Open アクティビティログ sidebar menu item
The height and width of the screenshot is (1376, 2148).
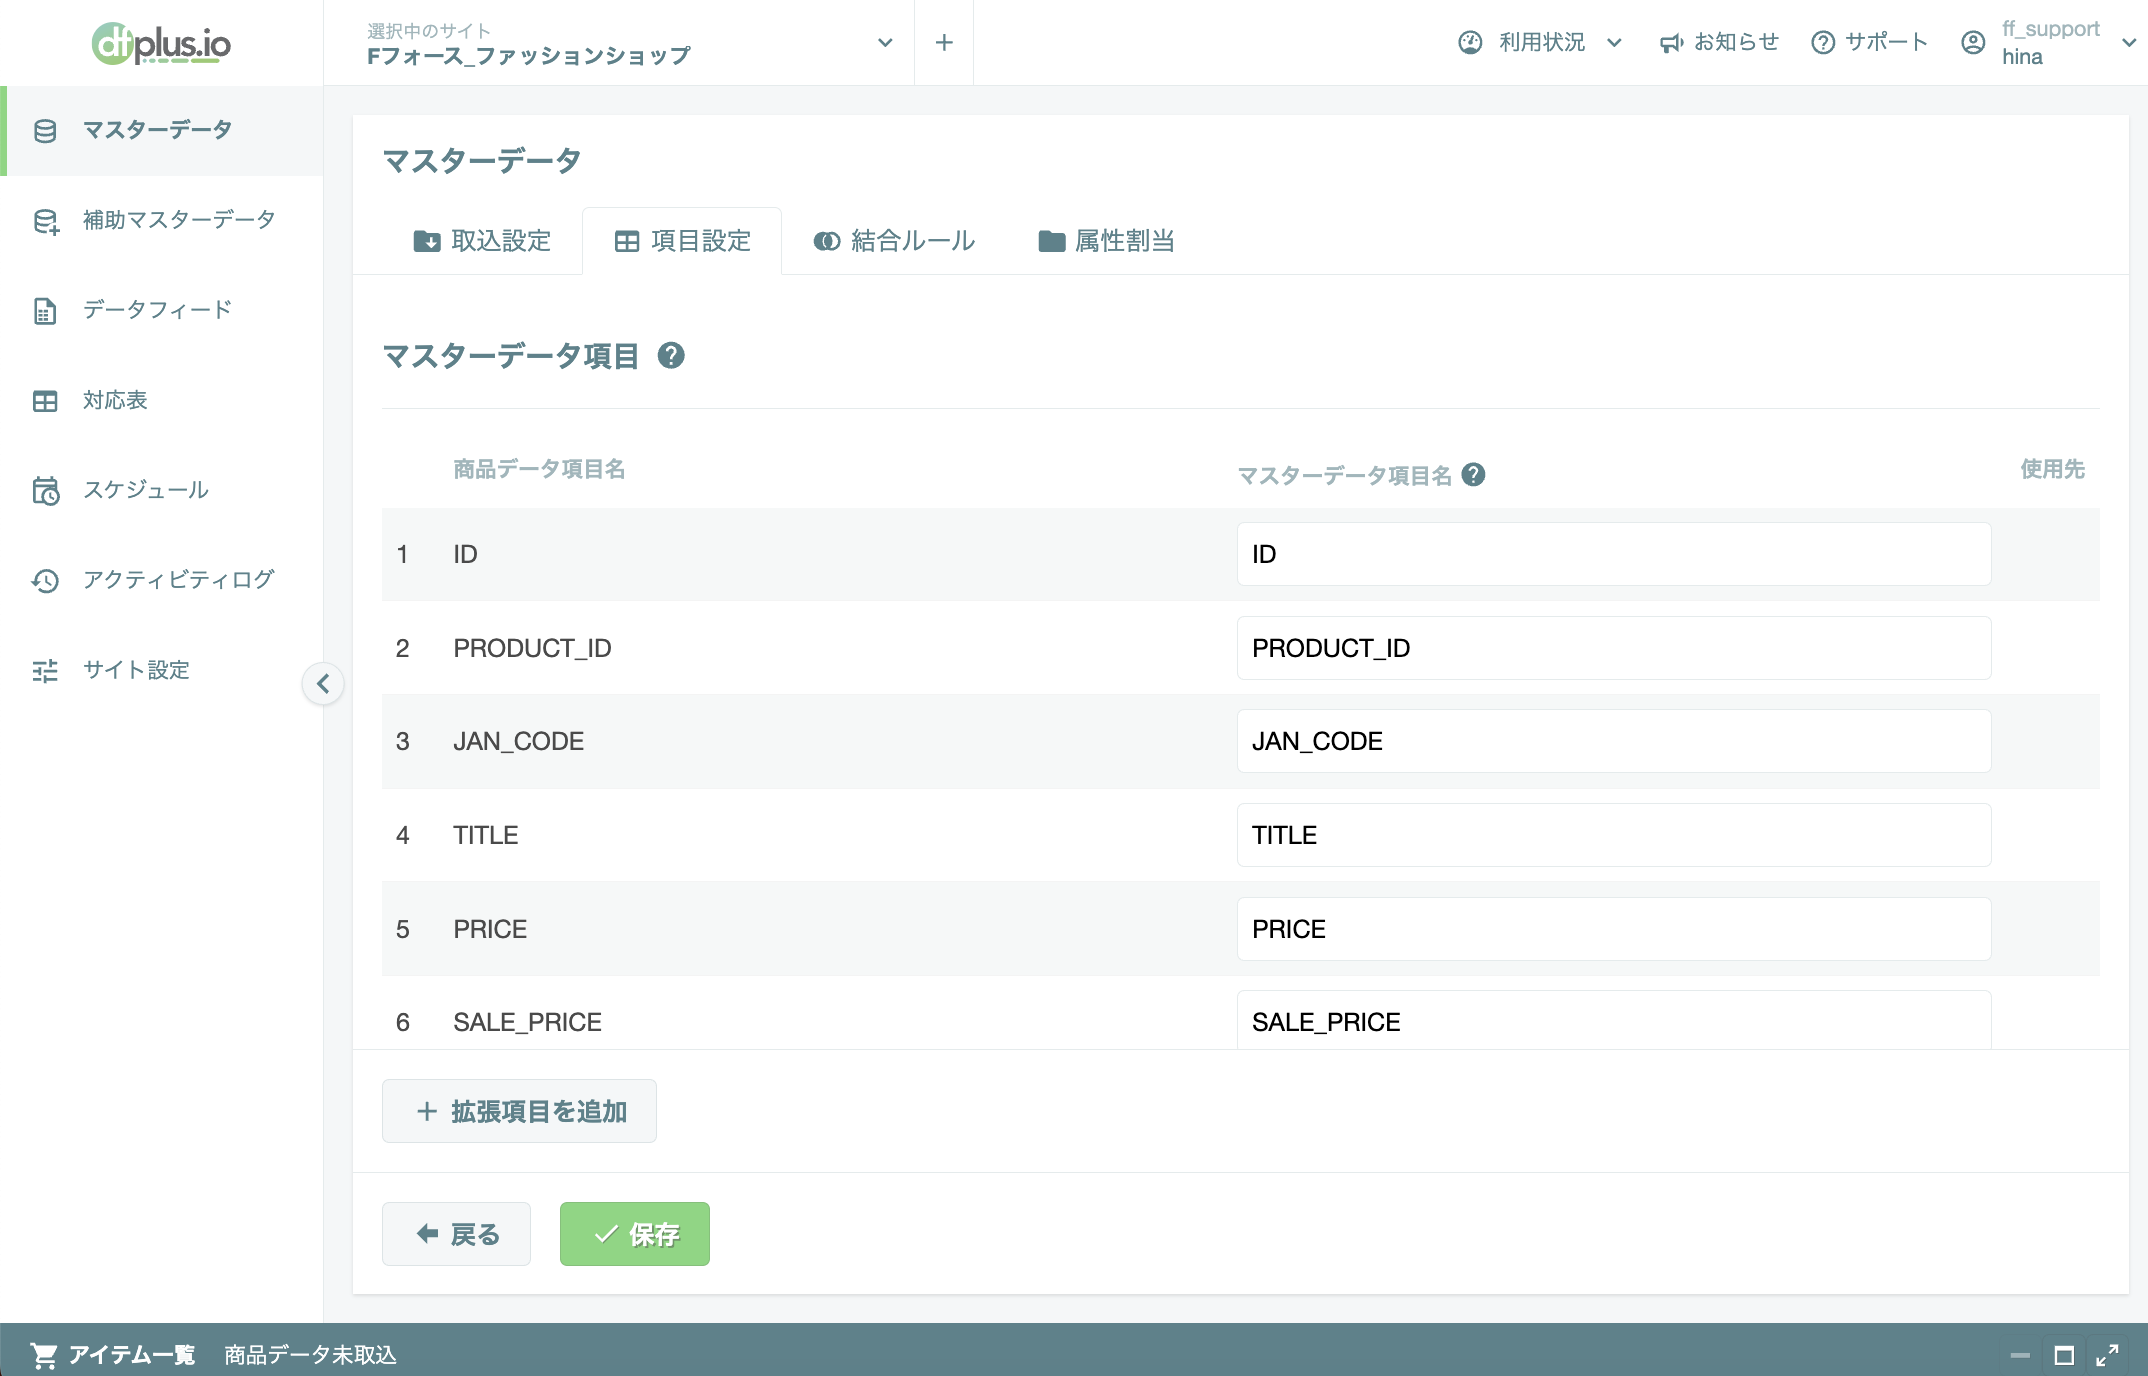tap(161, 581)
